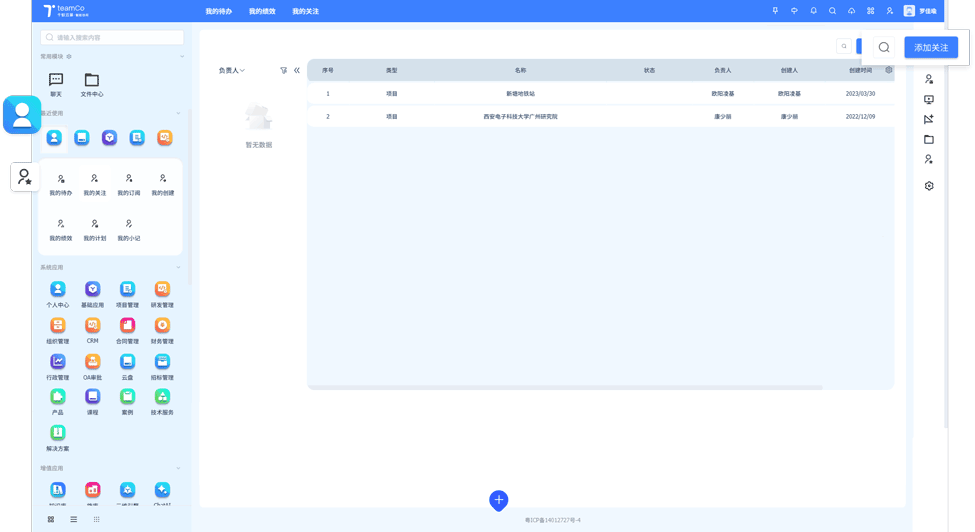Open 文件中心 file center

(92, 84)
